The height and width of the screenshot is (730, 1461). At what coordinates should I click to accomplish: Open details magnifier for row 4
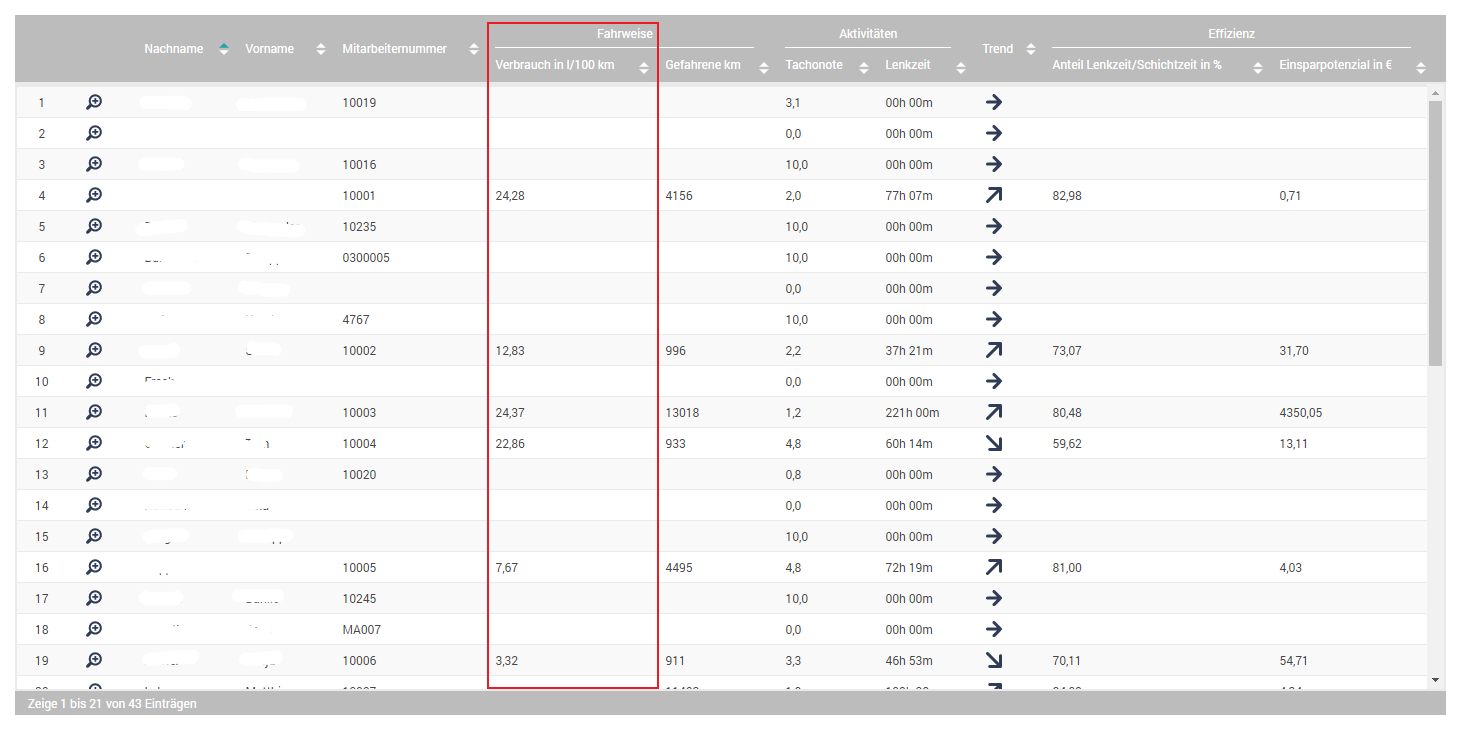click(94, 196)
